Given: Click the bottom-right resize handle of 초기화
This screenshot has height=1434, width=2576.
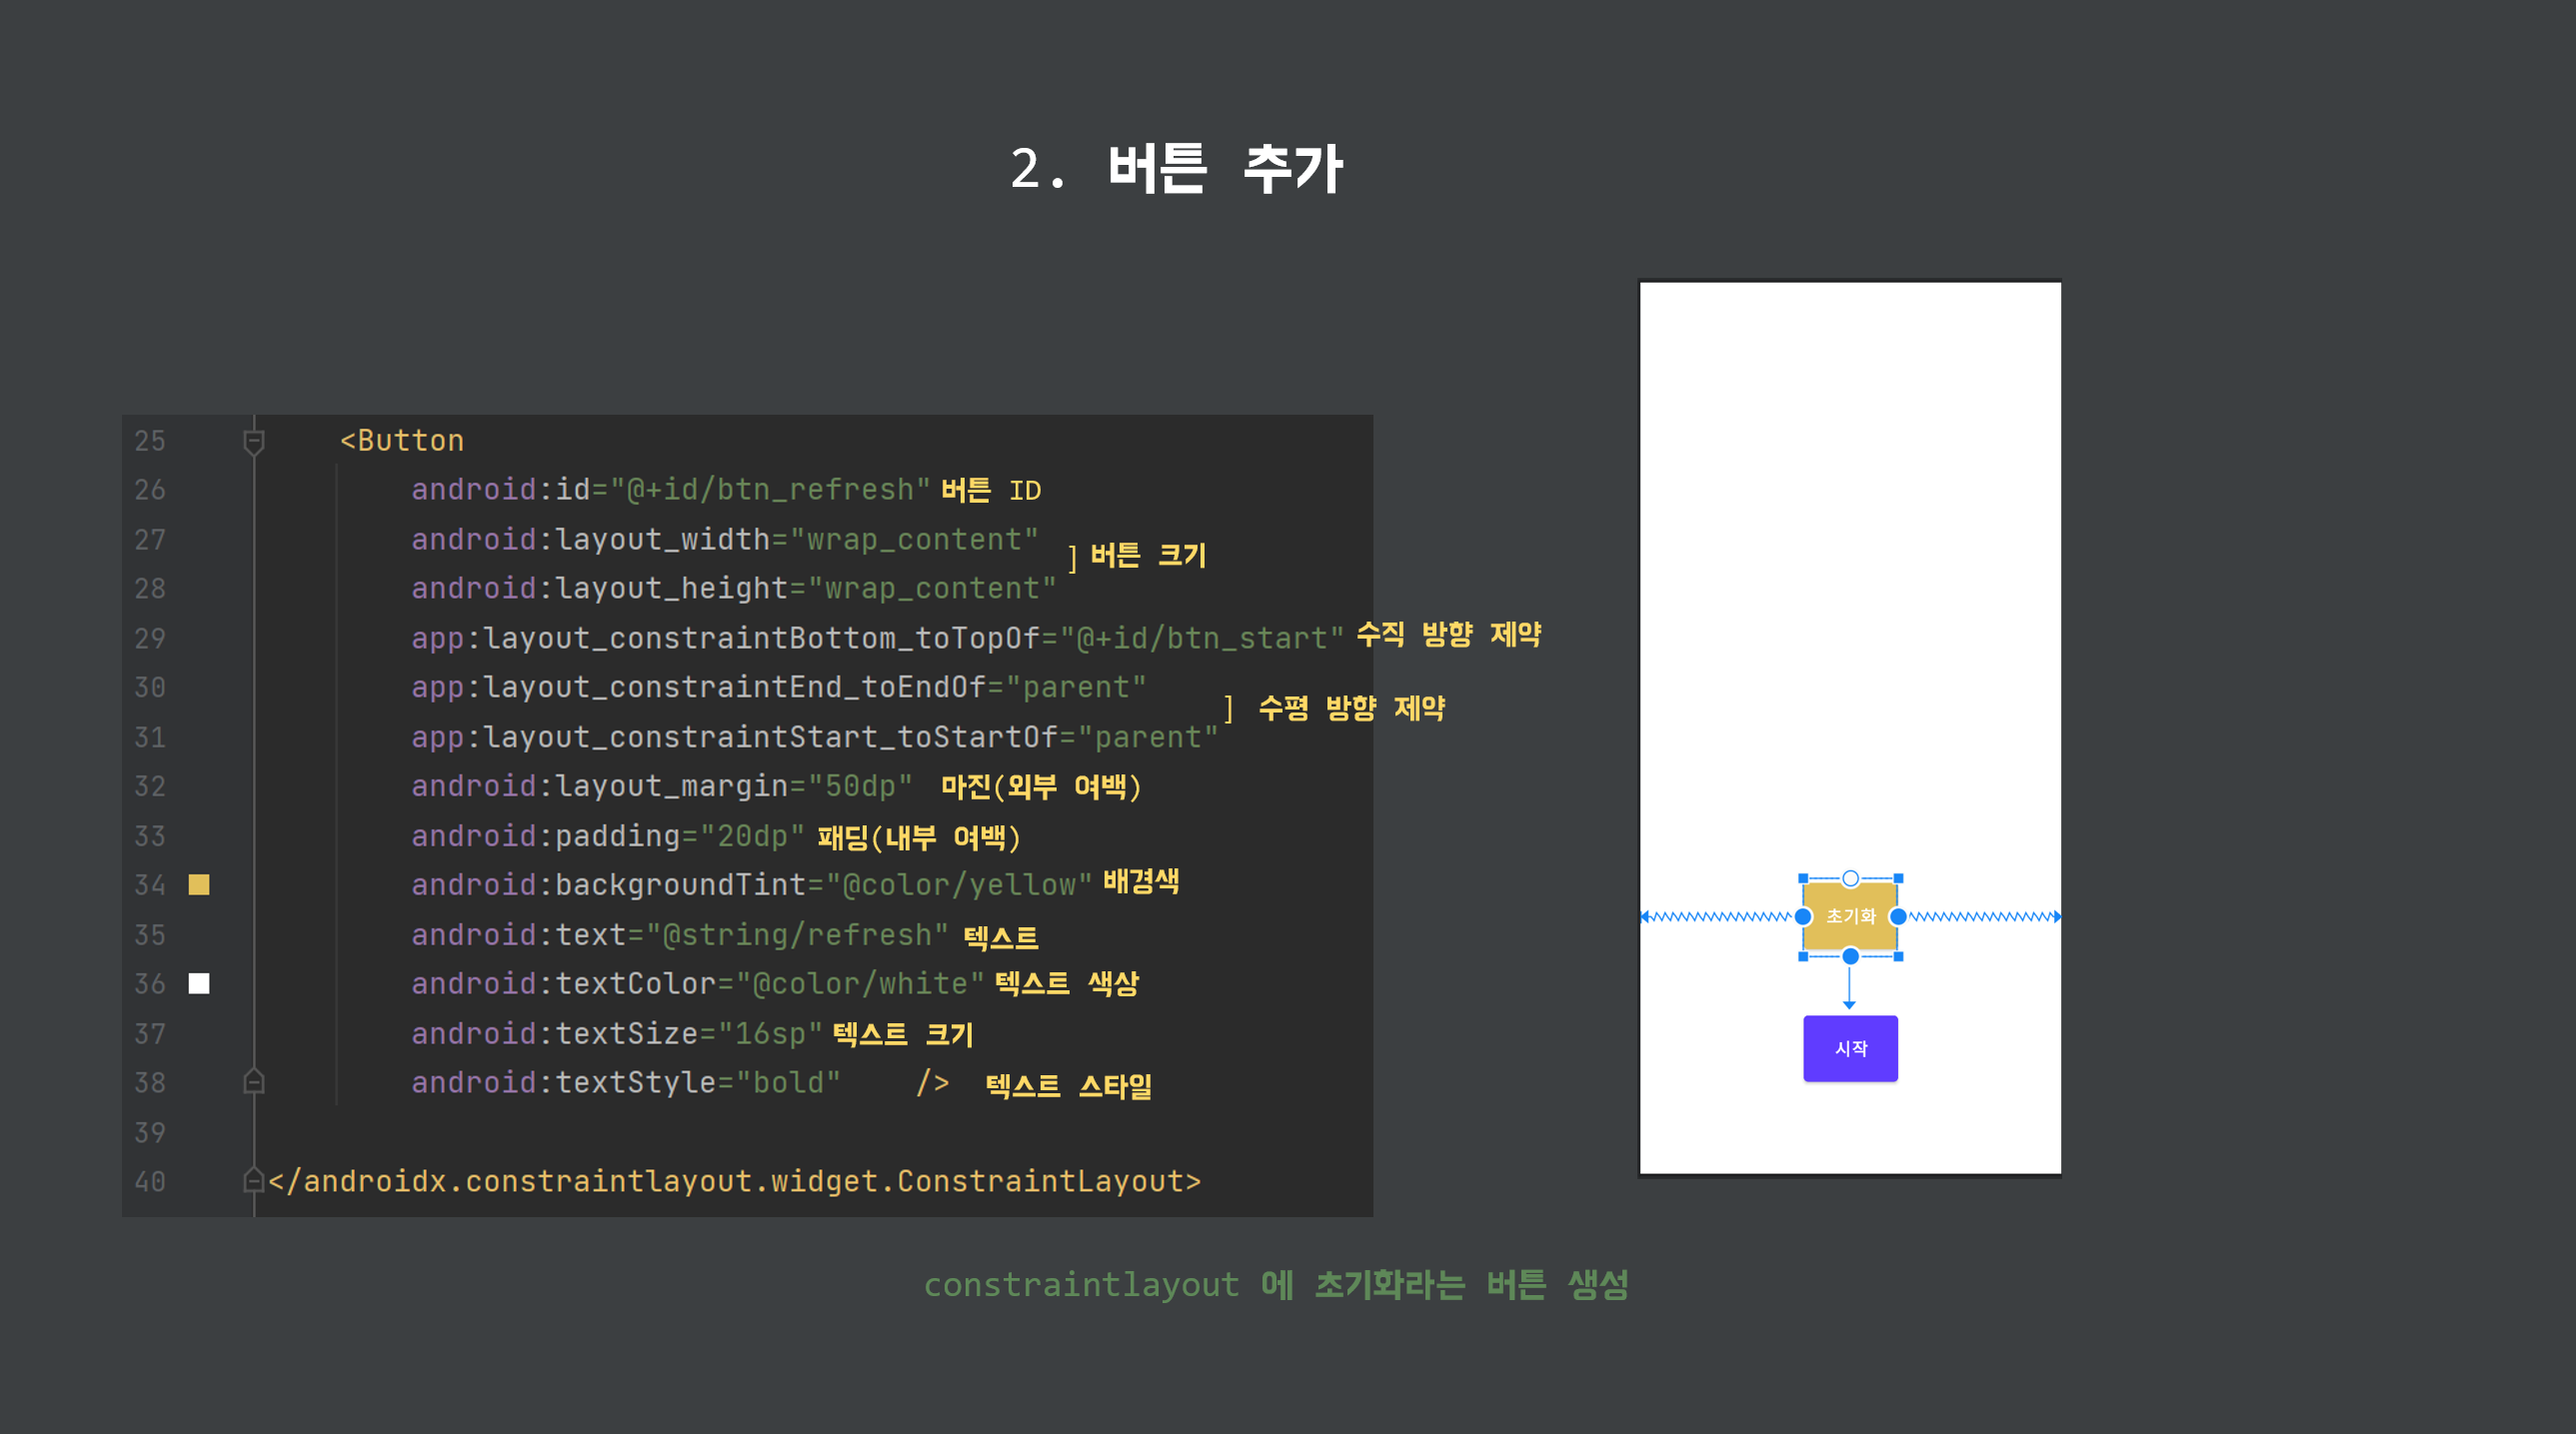Looking at the screenshot, I should (x=1898, y=957).
